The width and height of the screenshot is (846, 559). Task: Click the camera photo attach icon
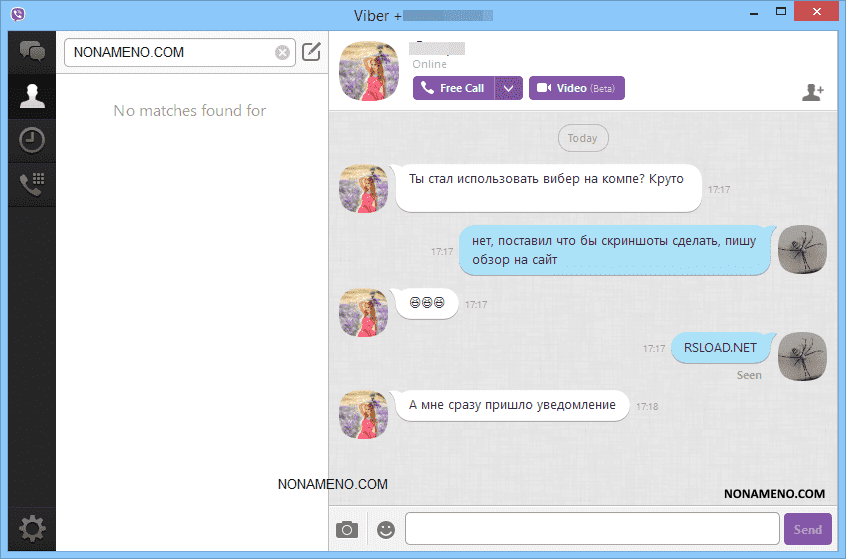coord(347,529)
